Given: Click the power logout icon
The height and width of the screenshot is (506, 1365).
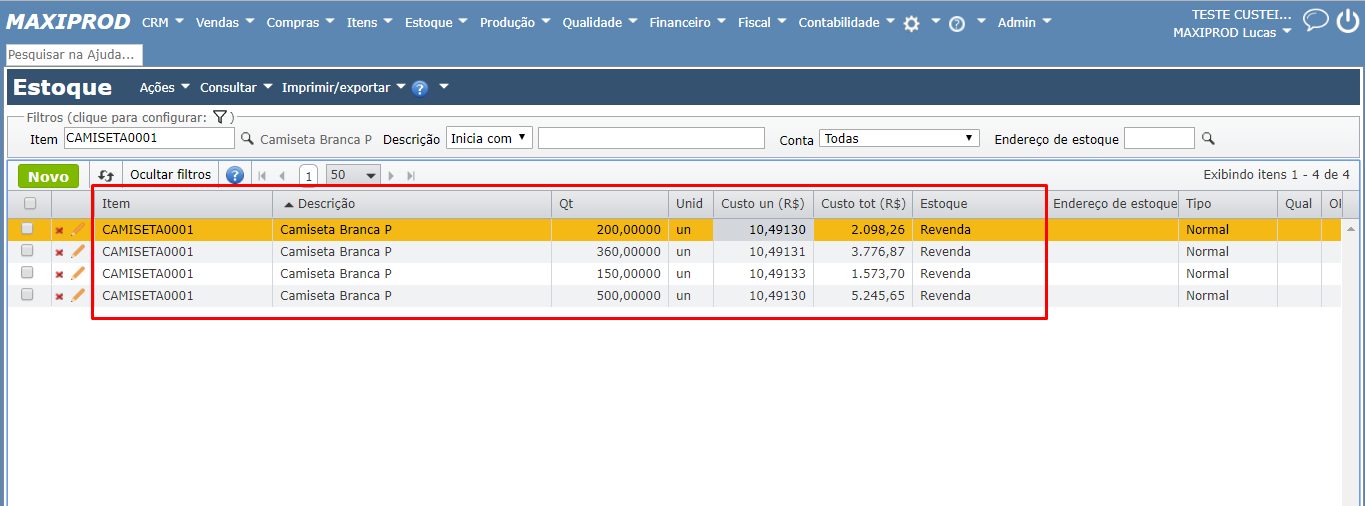Looking at the screenshot, I should click(x=1346, y=21).
